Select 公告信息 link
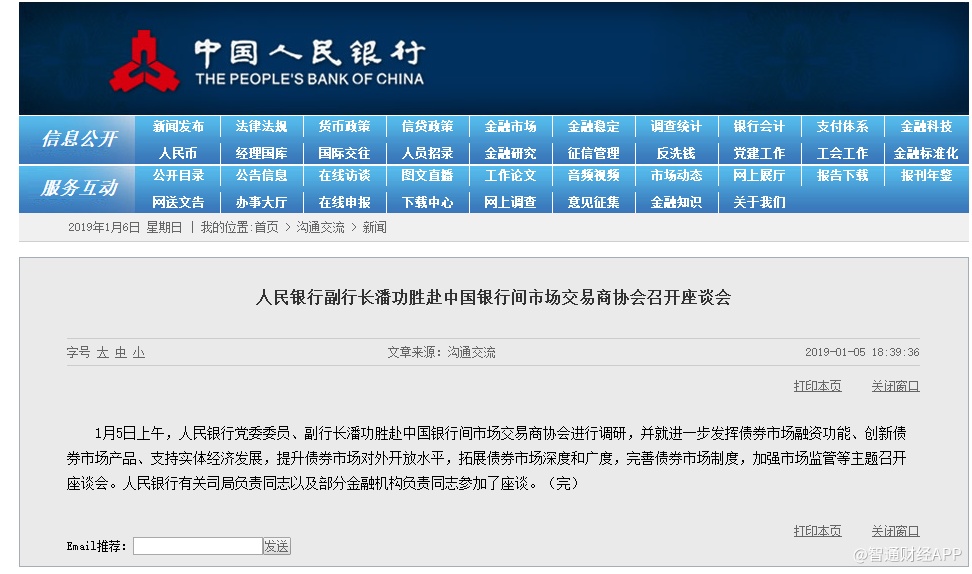The width and height of the screenshot is (972, 574). (261, 175)
